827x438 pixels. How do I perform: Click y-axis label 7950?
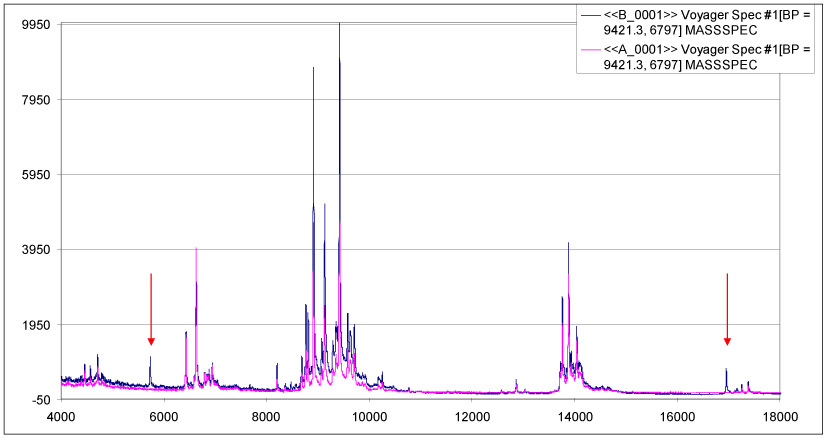(36, 100)
